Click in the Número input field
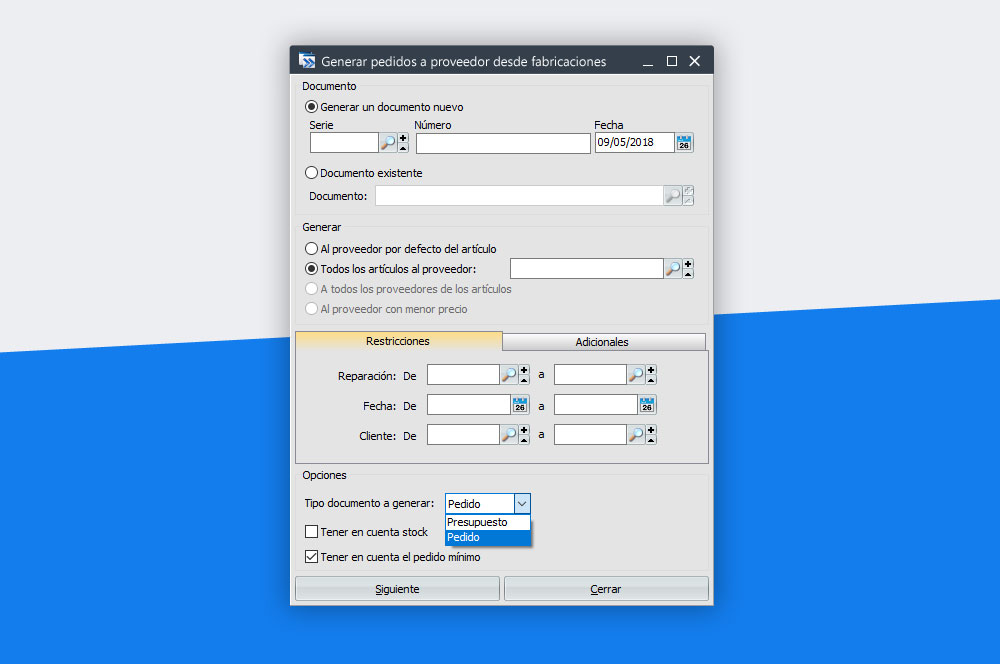Viewport: 1000px width, 664px height. pyautogui.click(x=503, y=143)
